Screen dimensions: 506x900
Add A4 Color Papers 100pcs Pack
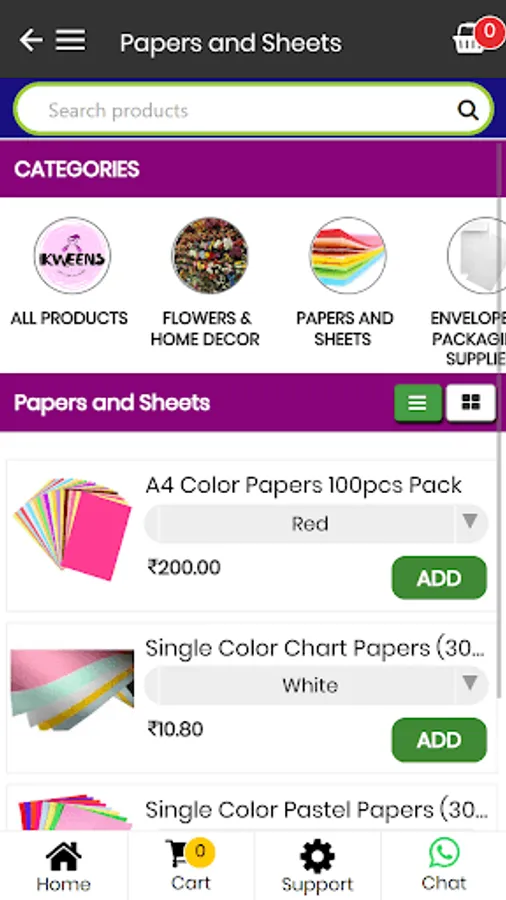pos(439,578)
